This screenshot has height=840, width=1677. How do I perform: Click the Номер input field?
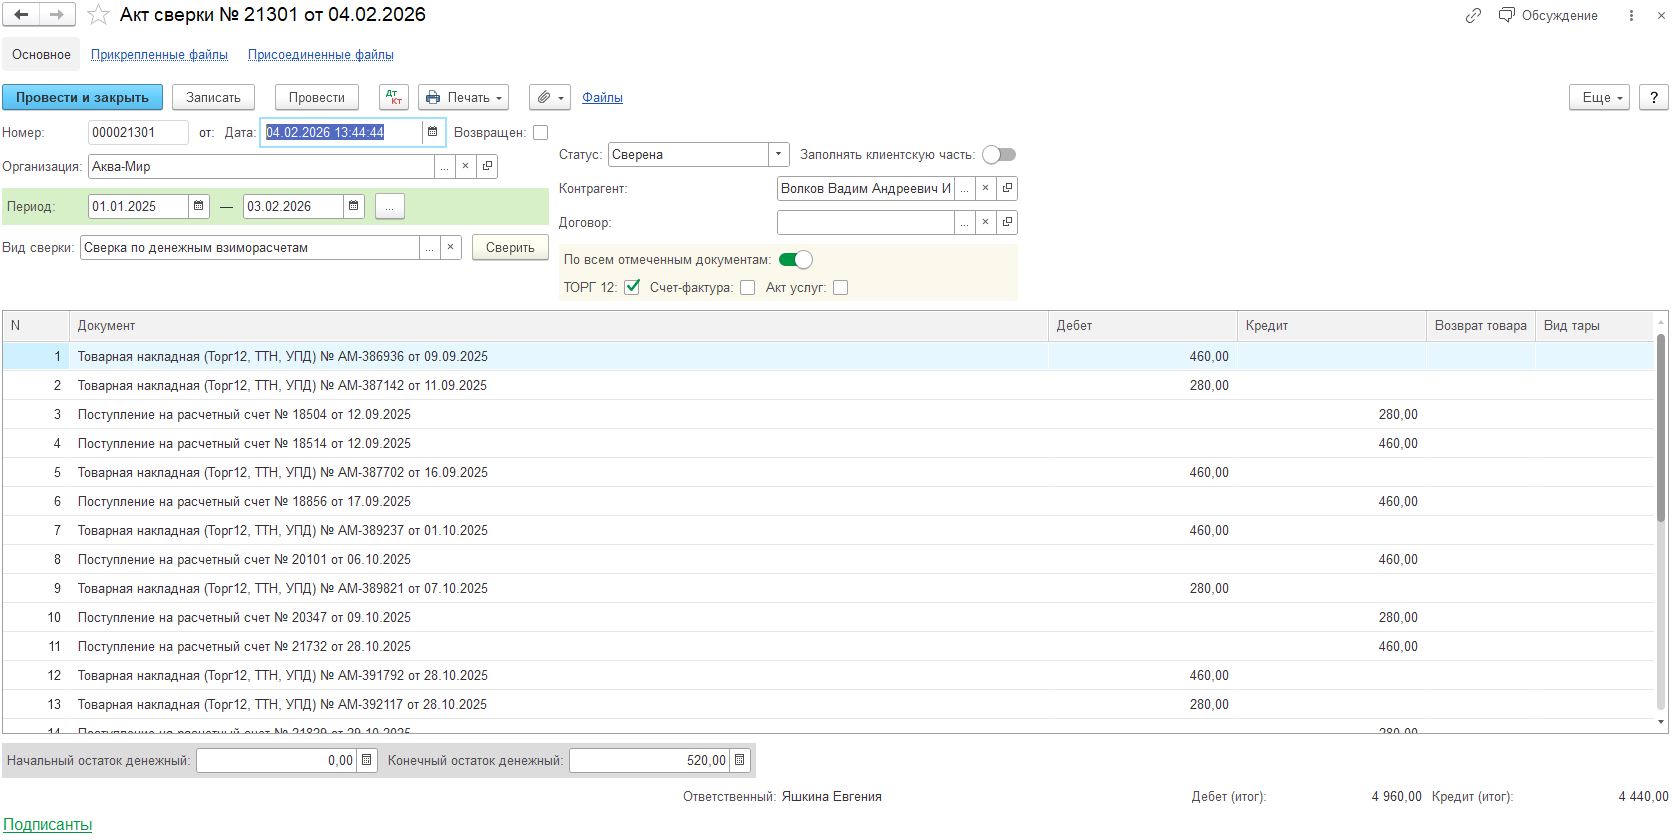(137, 132)
